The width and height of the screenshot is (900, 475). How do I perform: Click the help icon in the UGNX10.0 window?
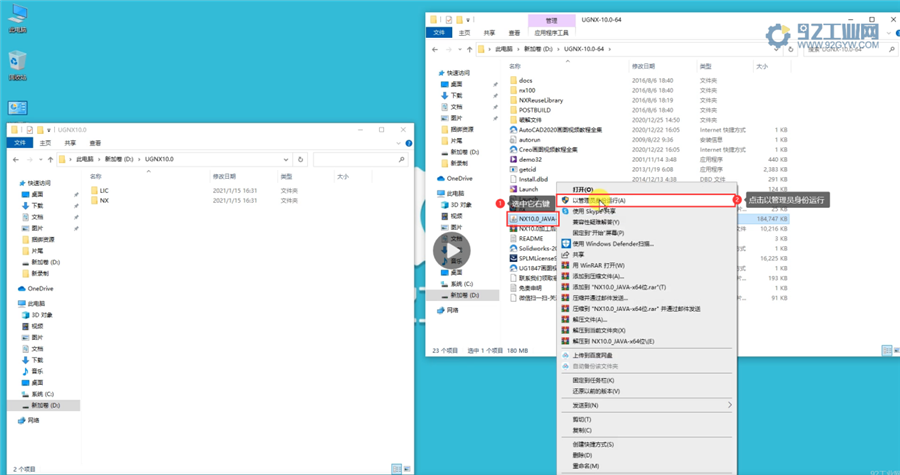[409, 143]
